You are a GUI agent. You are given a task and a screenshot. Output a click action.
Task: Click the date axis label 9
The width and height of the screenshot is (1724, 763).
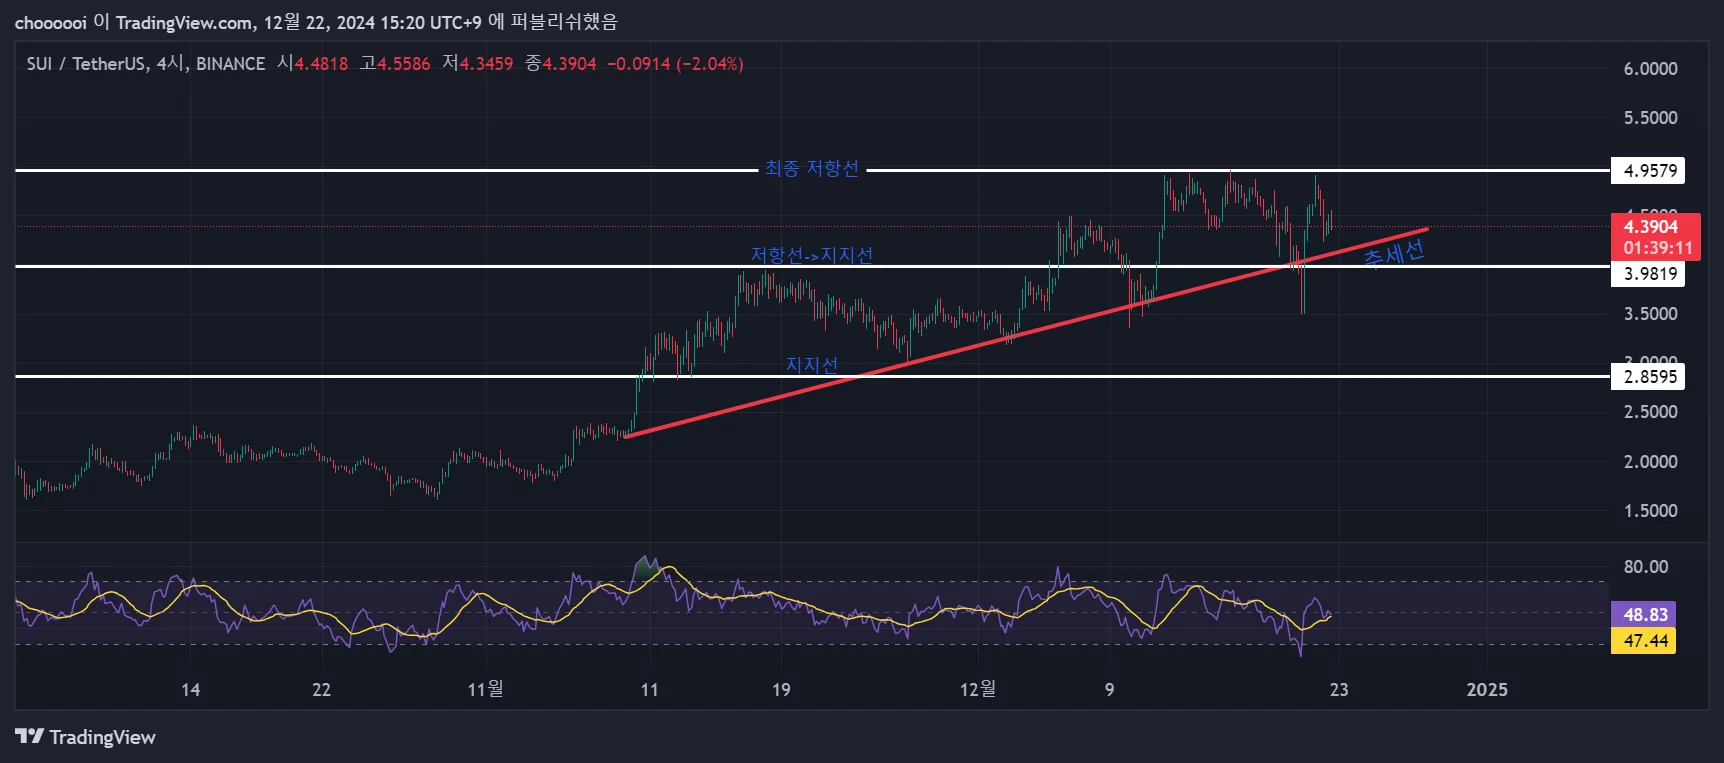pyautogui.click(x=1109, y=689)
